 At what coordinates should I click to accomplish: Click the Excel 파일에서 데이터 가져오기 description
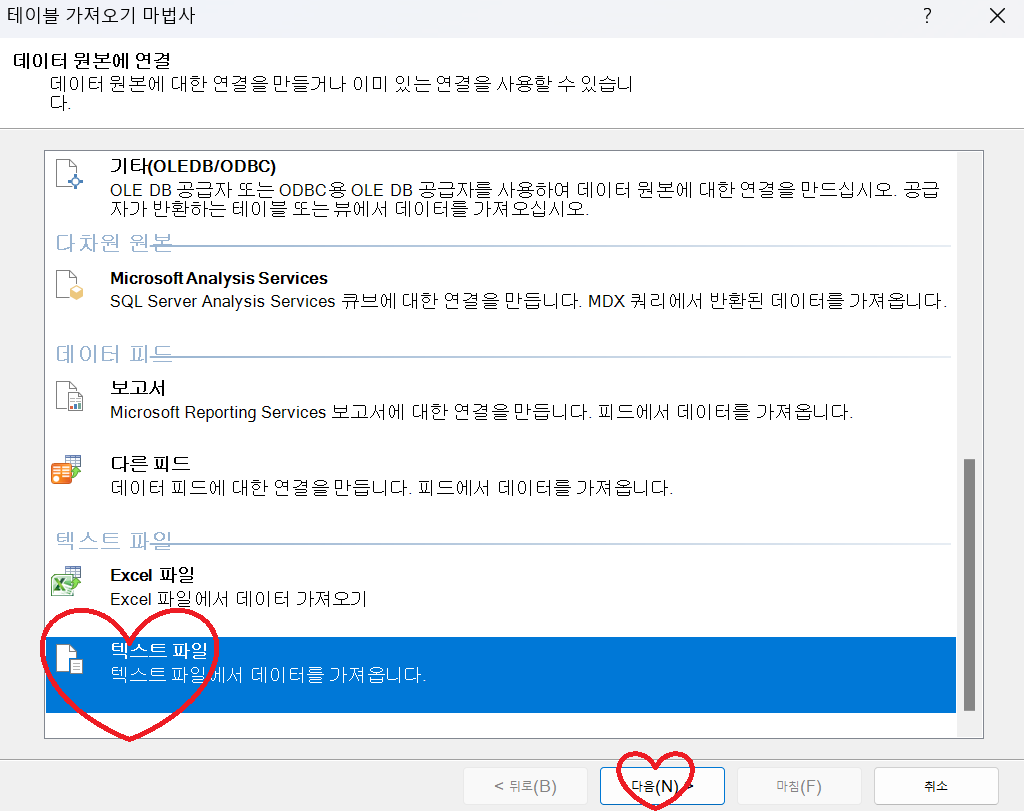238,599
